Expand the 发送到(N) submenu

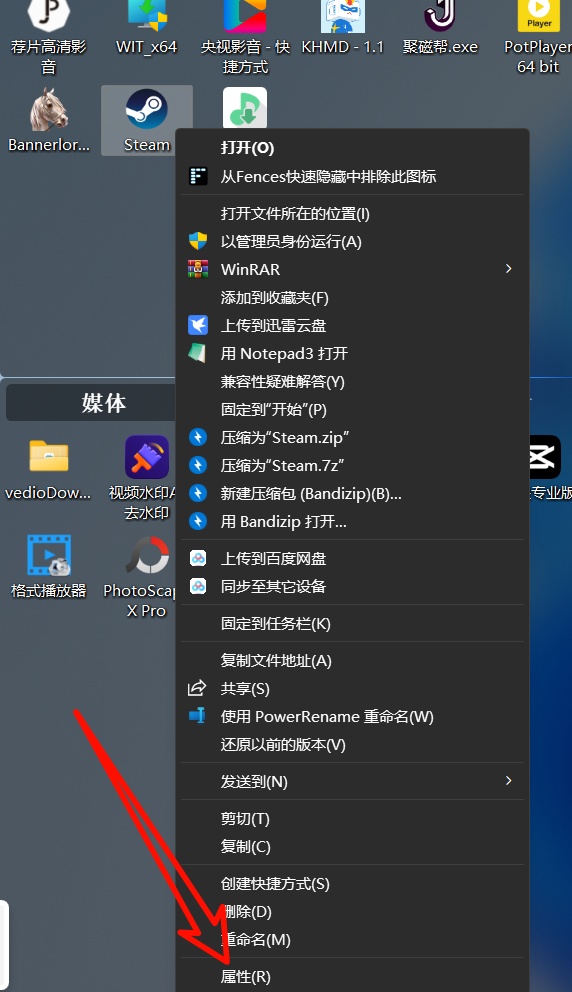[x=352, y=781]
